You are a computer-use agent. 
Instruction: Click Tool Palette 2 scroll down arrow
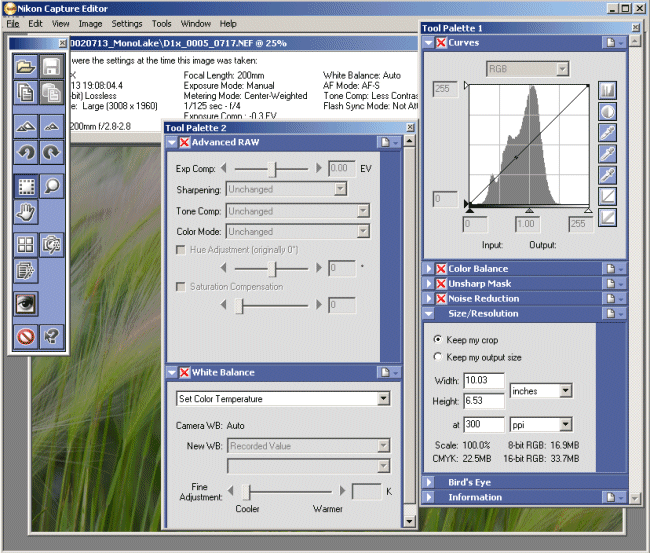tap(409, 521)
